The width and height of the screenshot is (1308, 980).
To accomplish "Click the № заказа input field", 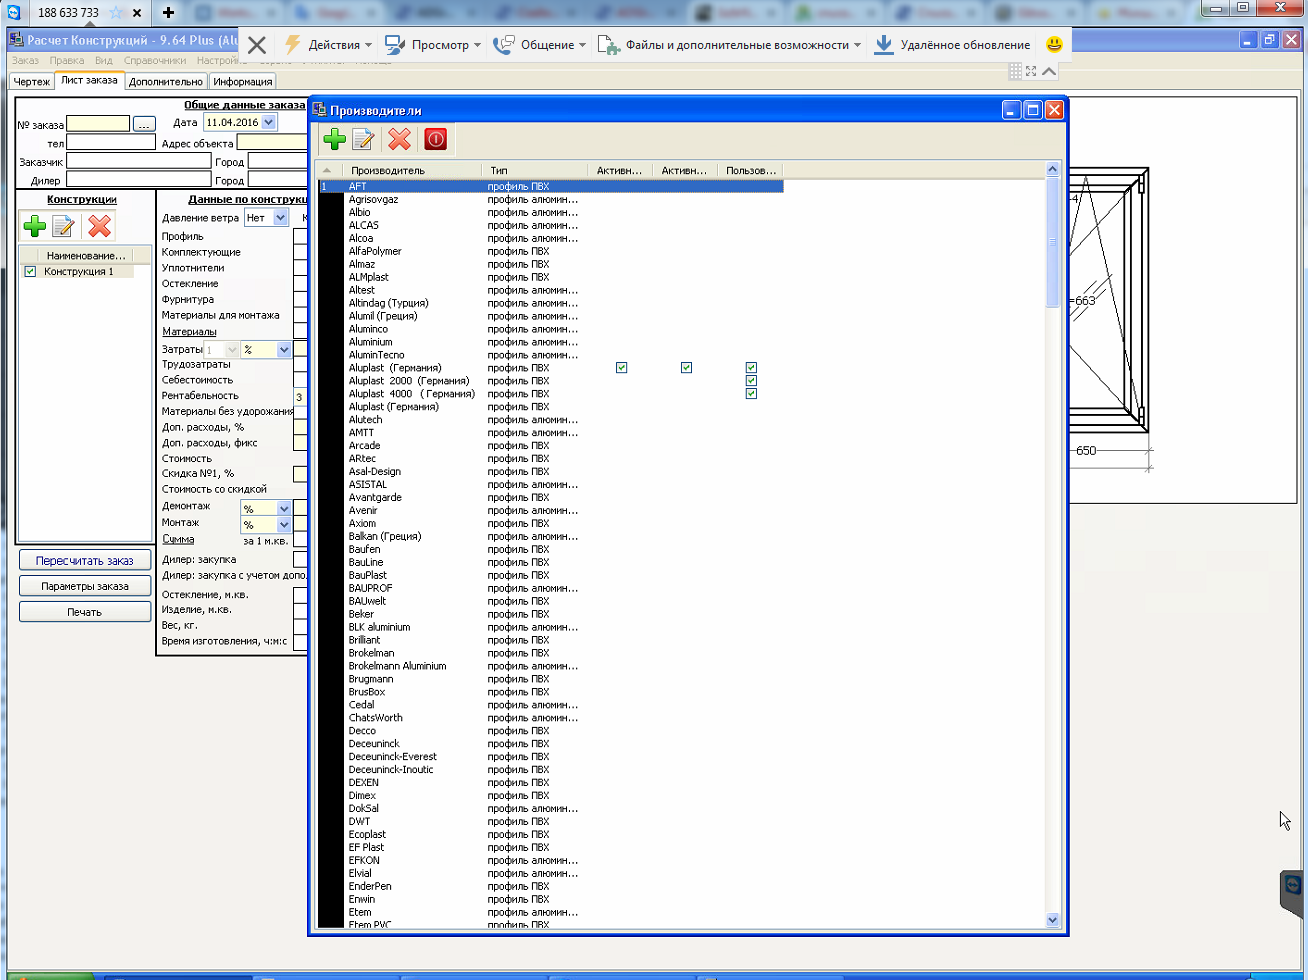I will click(x=98, y=124).
